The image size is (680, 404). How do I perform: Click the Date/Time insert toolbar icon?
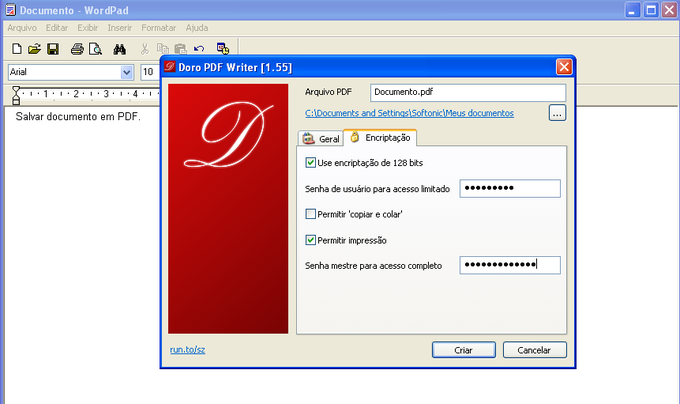[x=223, y=49]
